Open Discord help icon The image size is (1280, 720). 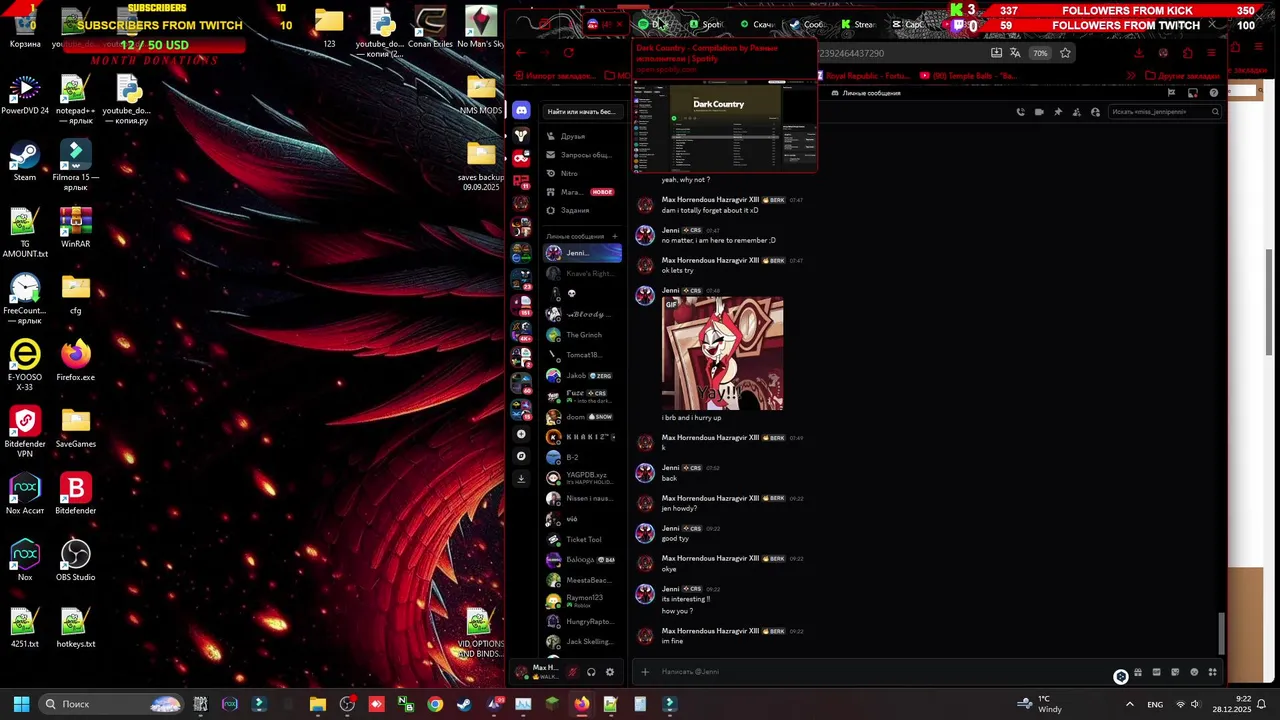click(1213, 93)
